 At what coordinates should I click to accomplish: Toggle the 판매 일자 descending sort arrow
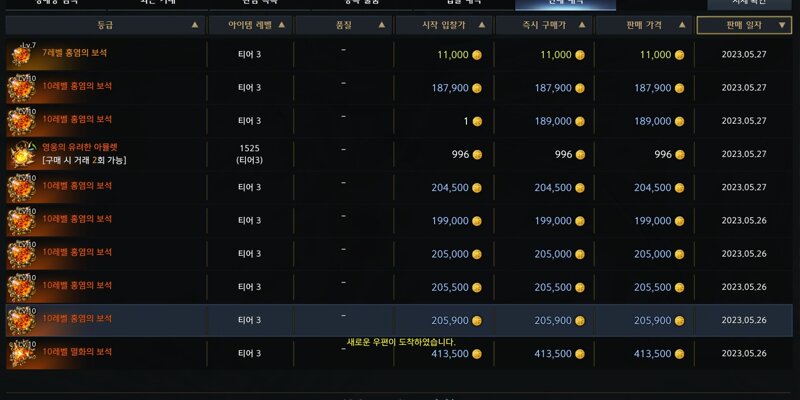782,25
